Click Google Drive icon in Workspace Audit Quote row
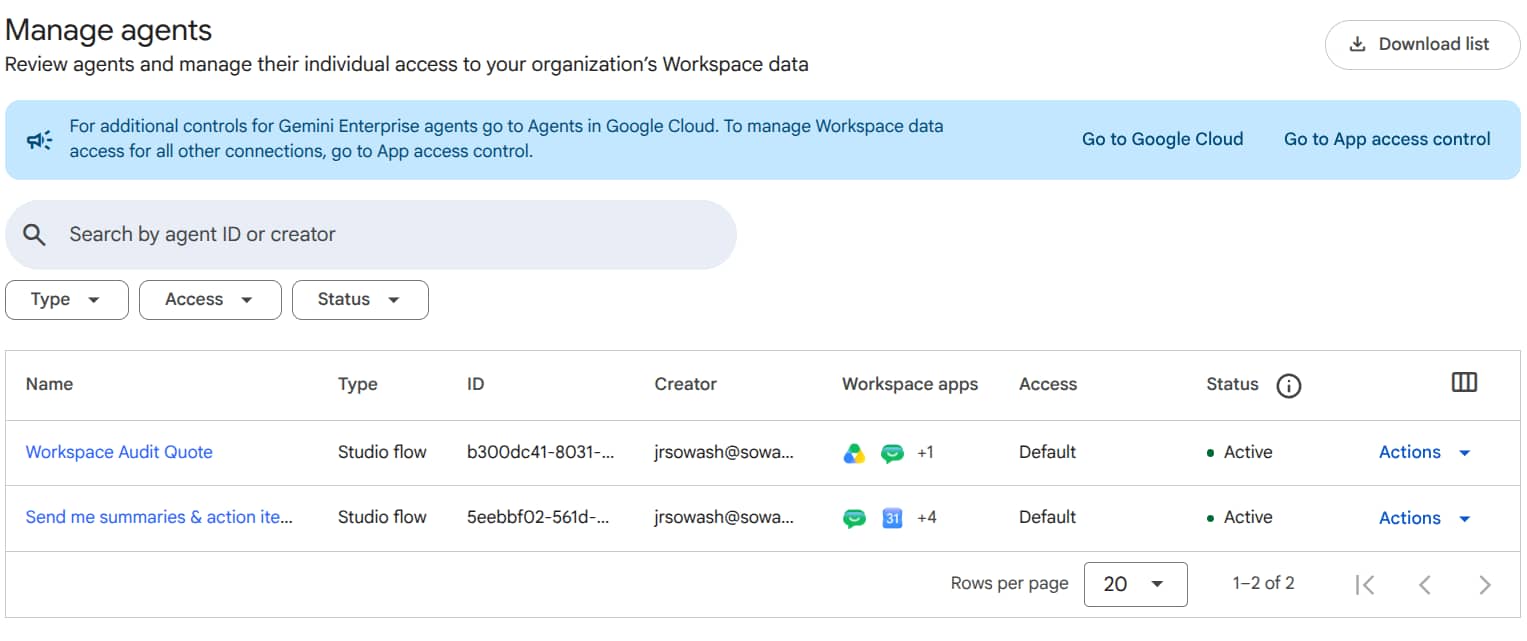This screenshot has width=1527, height=641. tap(854, 453)
